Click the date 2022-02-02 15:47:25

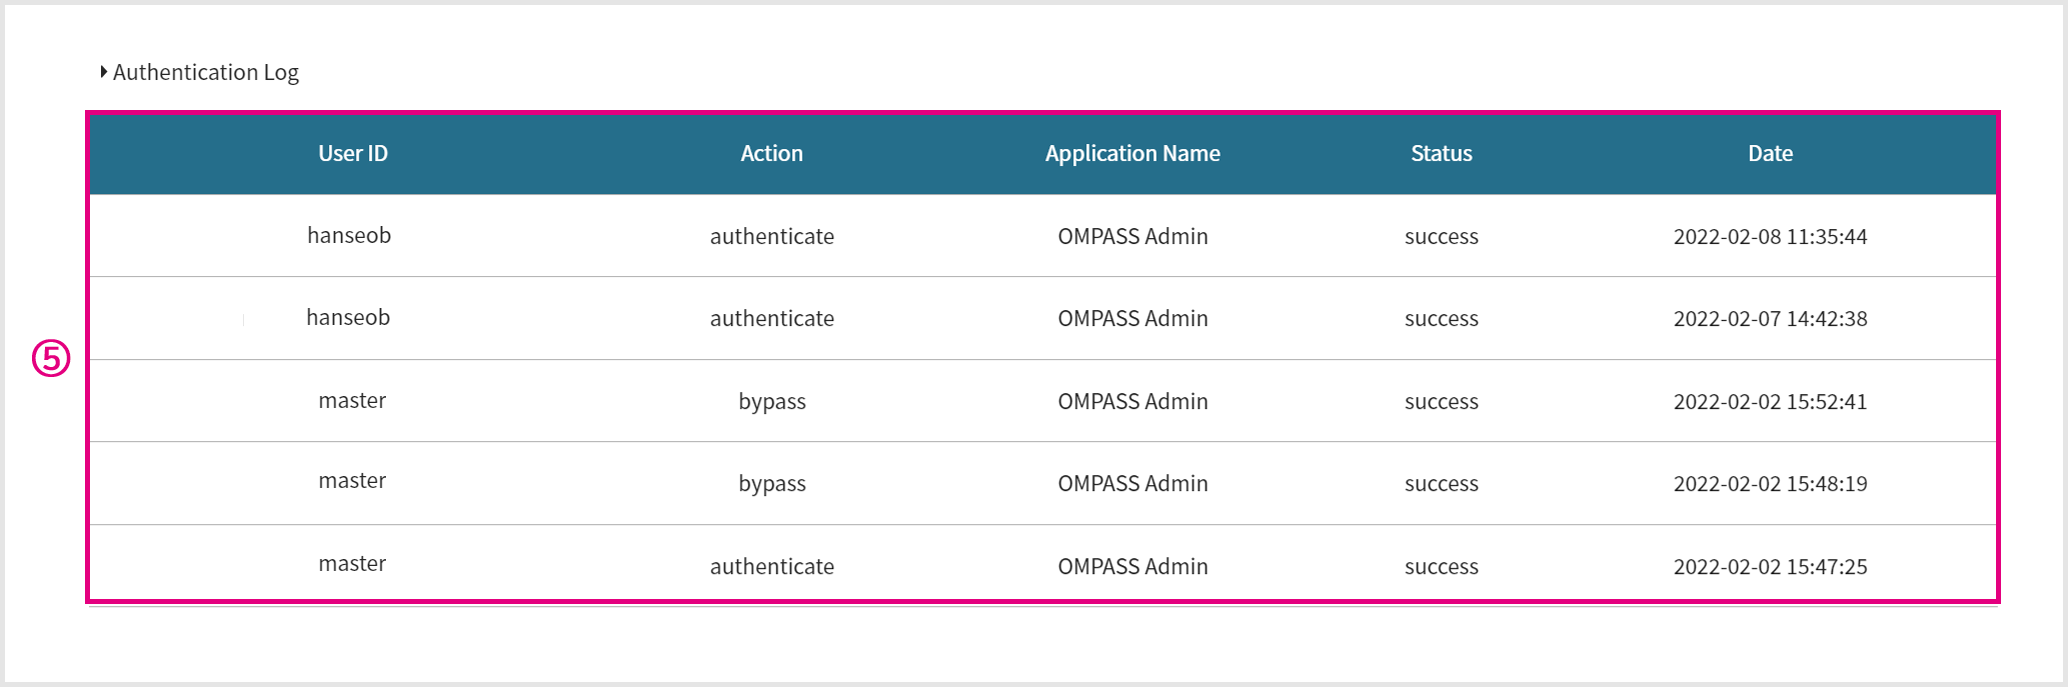(1770, 566)
